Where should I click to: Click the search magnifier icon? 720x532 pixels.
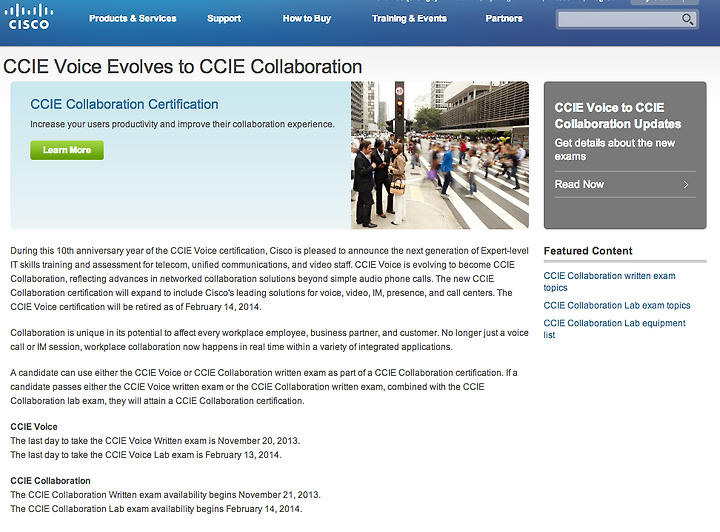coord(687,19)
